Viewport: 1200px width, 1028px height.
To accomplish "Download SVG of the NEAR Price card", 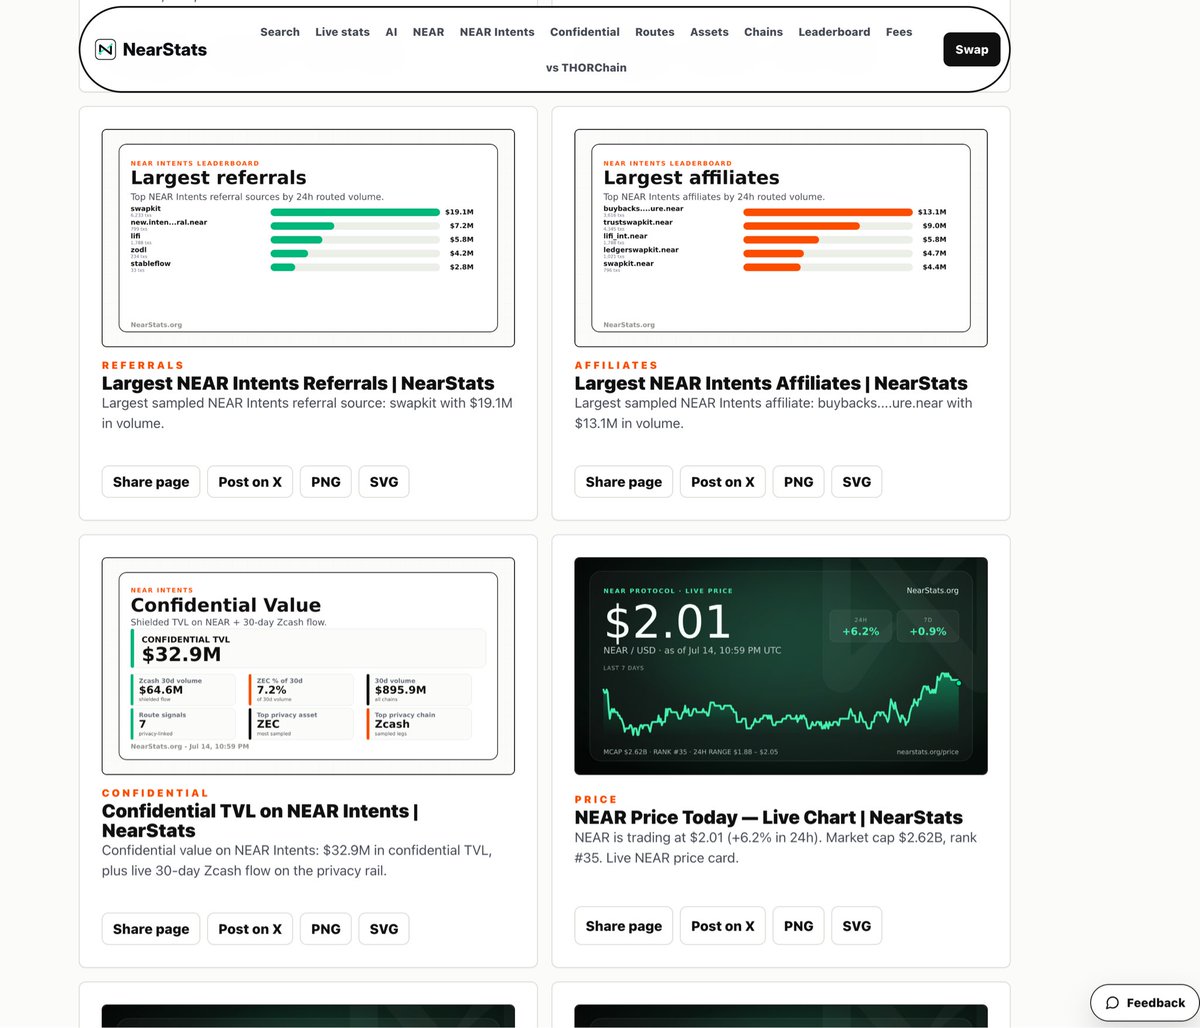I will pyautogui.click(x=857, y=926).
